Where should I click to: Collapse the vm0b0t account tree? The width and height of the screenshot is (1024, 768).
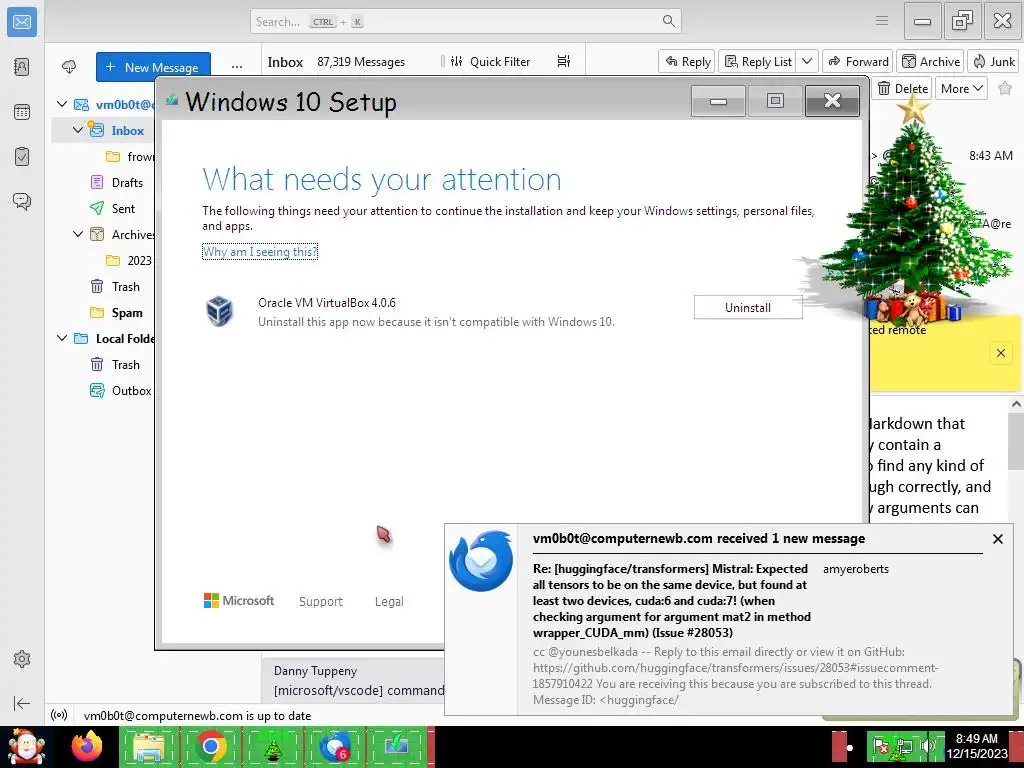[62, 104]
